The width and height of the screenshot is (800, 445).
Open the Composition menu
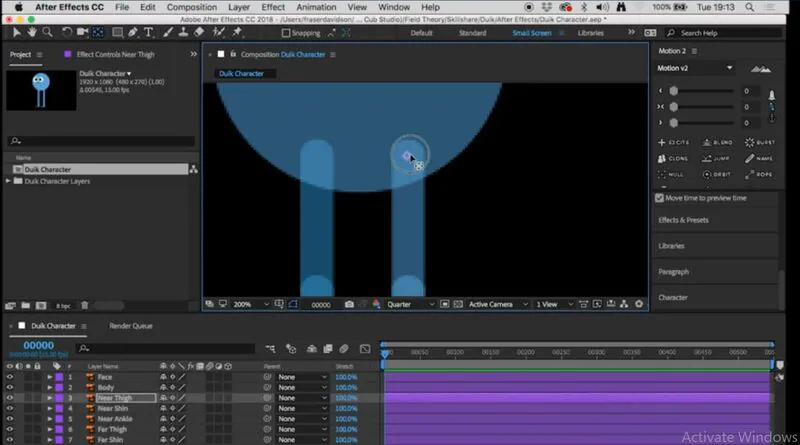[191, 7]
